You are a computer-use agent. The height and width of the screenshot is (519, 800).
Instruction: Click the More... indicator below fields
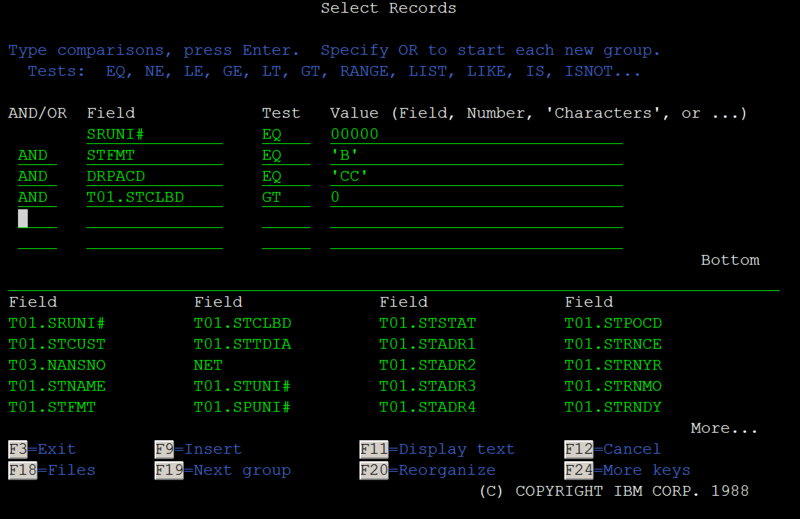tap(724, 428)
